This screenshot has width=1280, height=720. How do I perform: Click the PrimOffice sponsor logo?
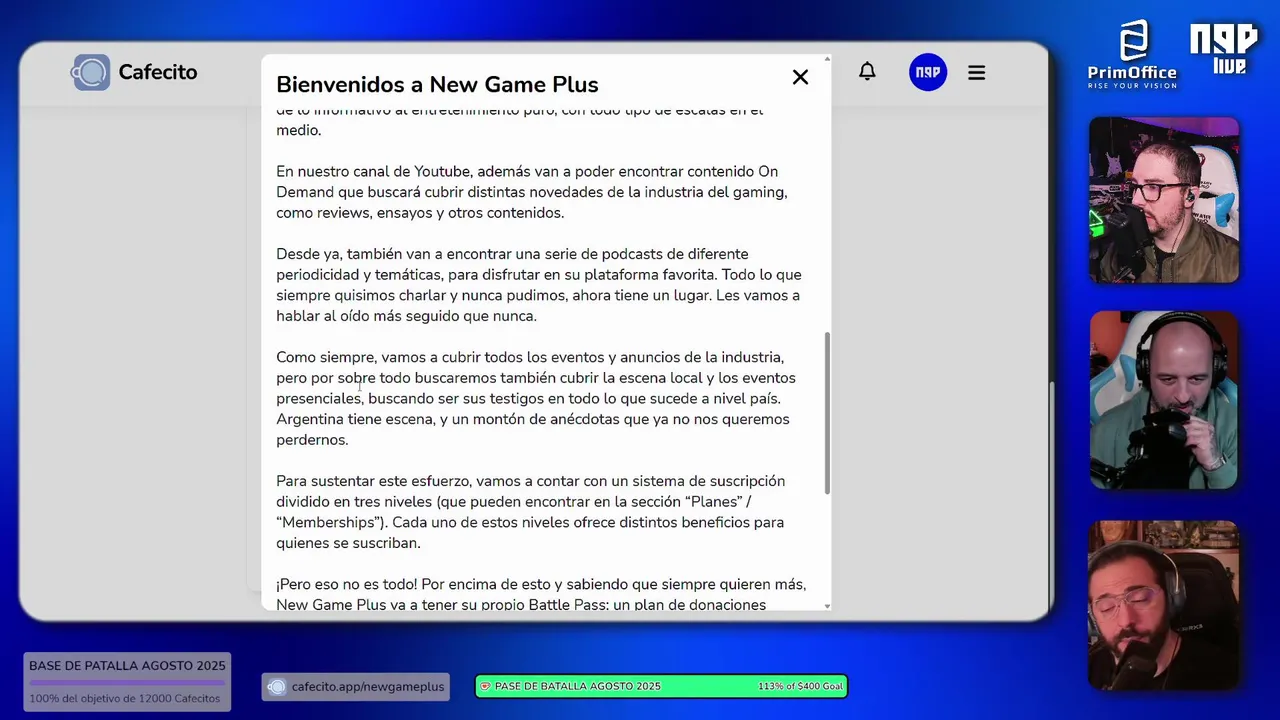pos(1132,55)
